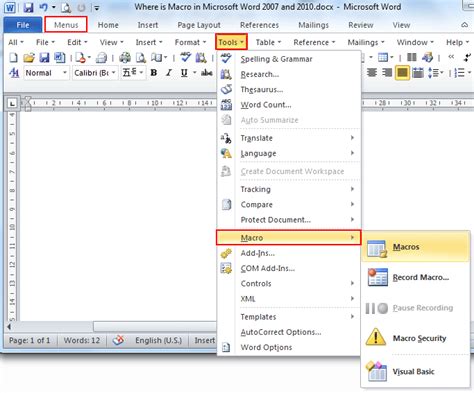
Task: Click the Open folder icon
Action: [x=29, y=58]
